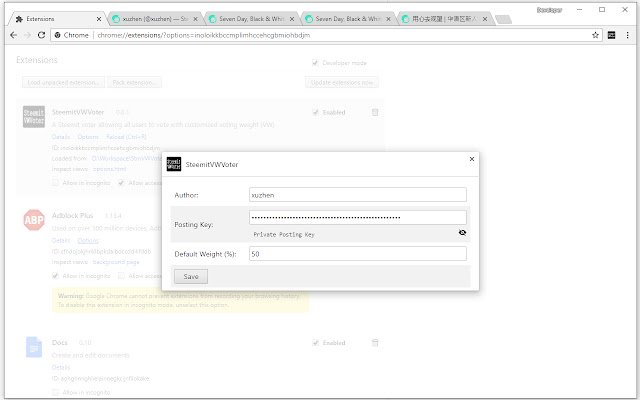Open the SteemitVWVoter toolbar extension icon

(x=611, y=35)
